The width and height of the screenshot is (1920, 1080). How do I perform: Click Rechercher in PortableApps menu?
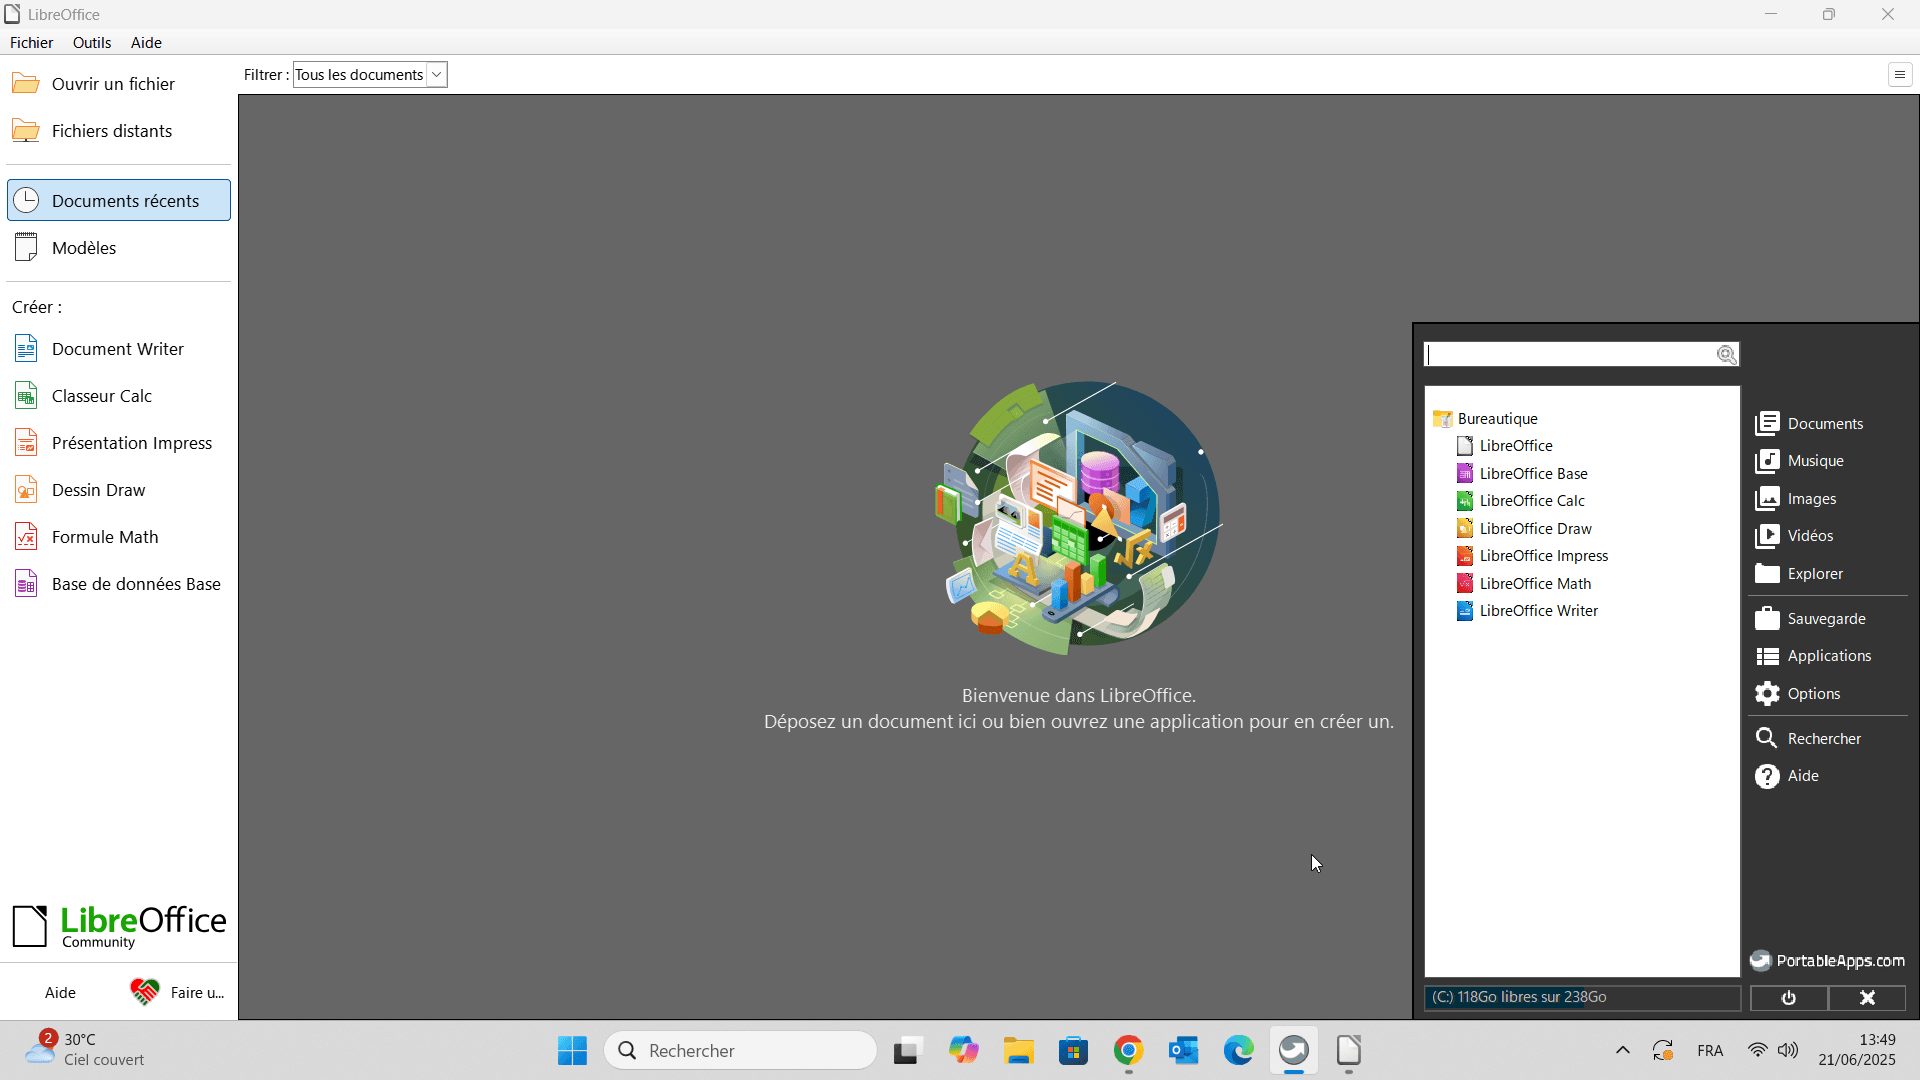click(1807, 738)
